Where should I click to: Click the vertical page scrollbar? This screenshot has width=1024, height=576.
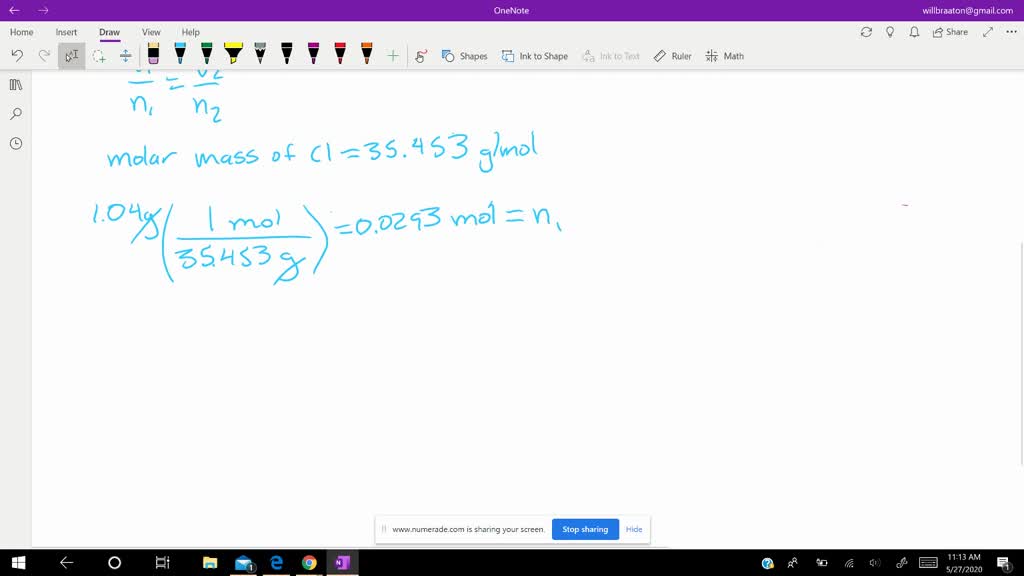click(1021, 353)
